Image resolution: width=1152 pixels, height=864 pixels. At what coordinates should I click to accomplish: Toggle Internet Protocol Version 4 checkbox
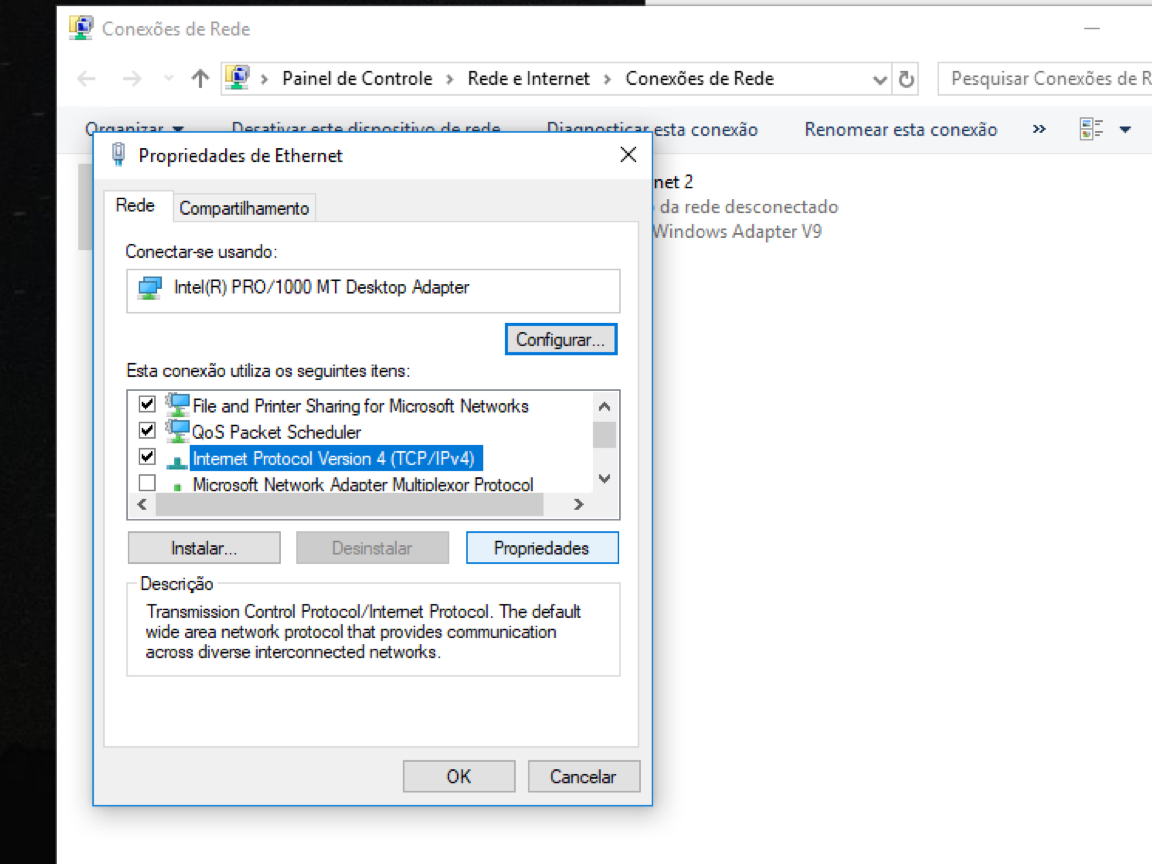tap(147, 457)
